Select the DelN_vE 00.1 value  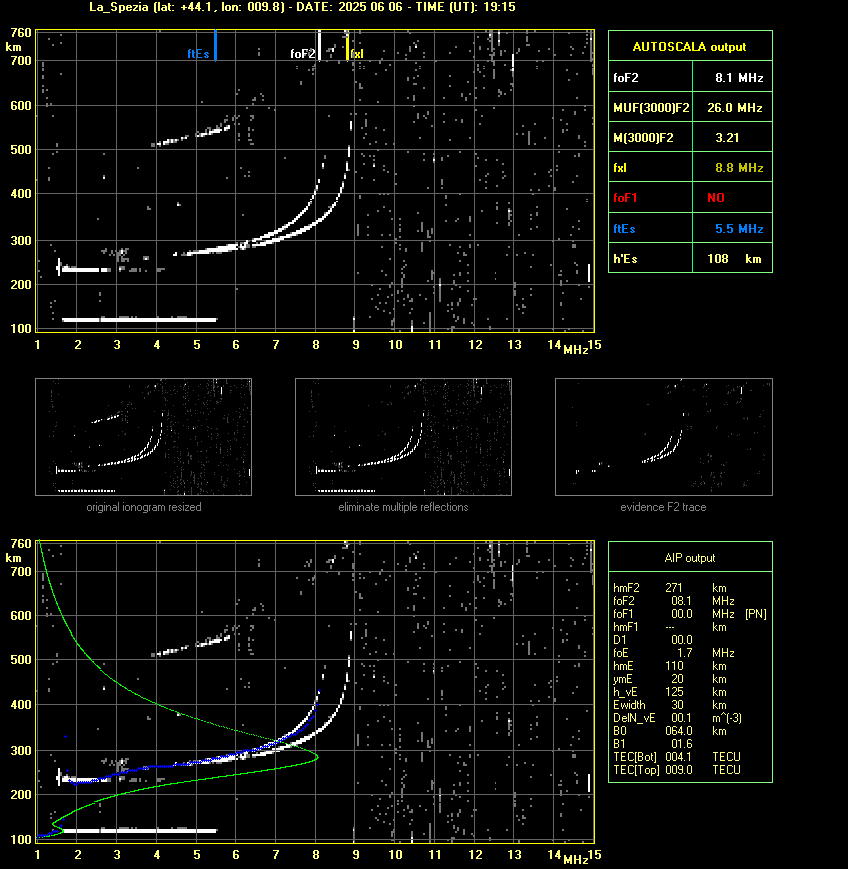click(682, 718)
